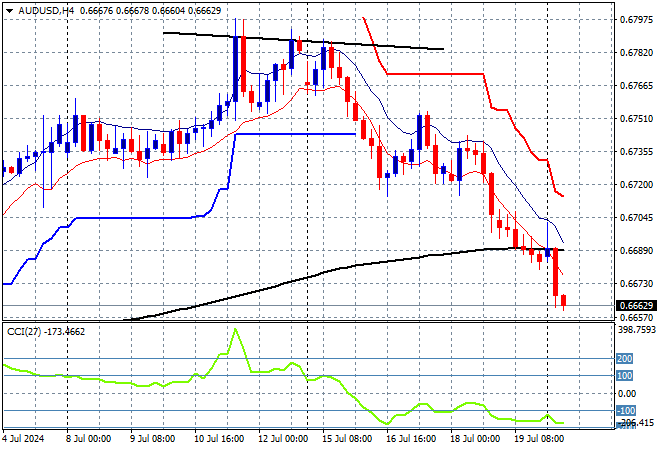
Task: Click price level 0.67820 on the scale
Action: coord(636,53)
